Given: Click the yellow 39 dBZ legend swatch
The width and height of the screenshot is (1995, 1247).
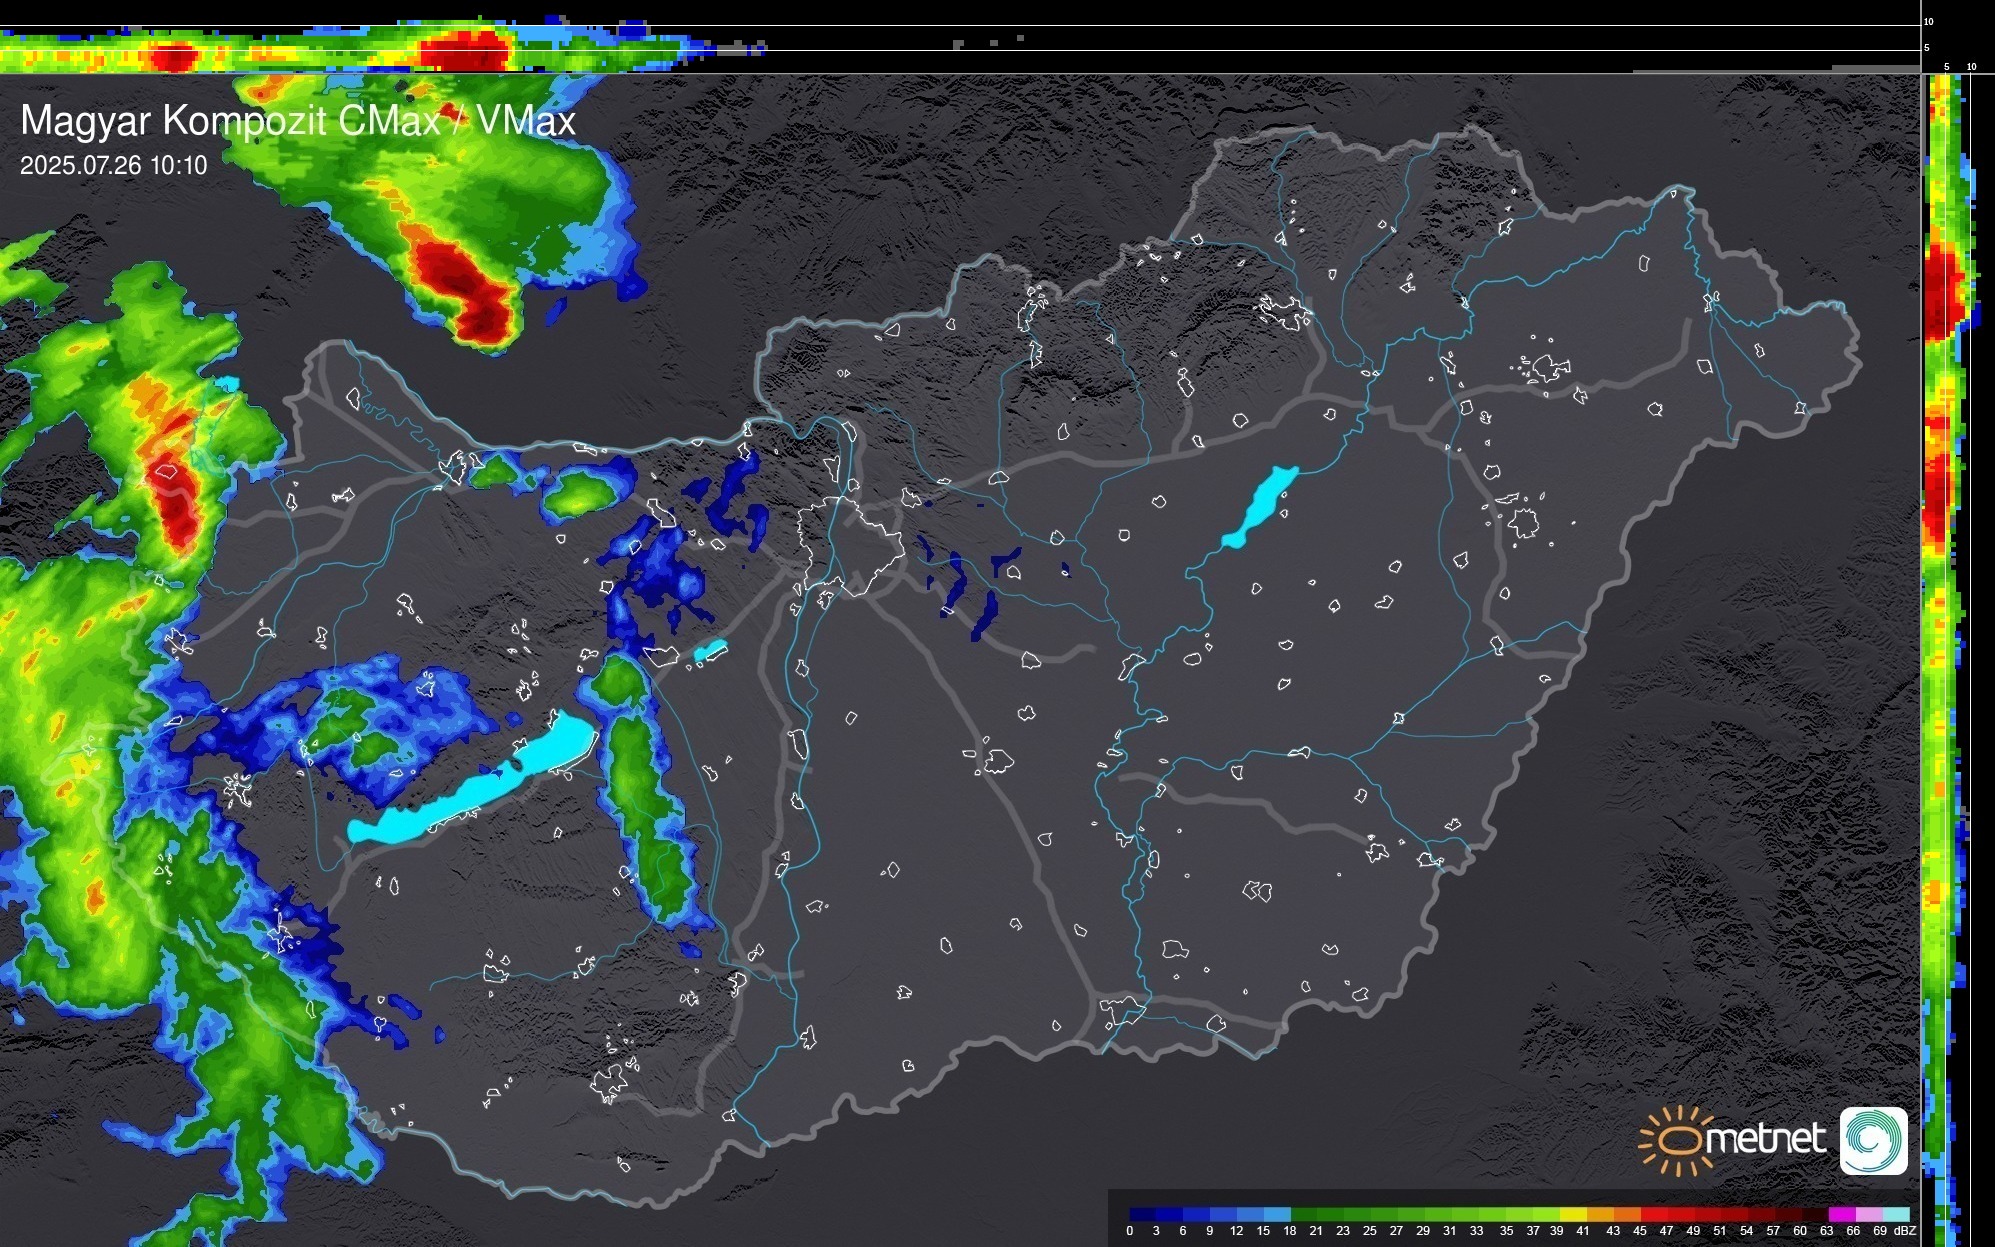Looking at the screenshot, I should tap(1571, 1214).
